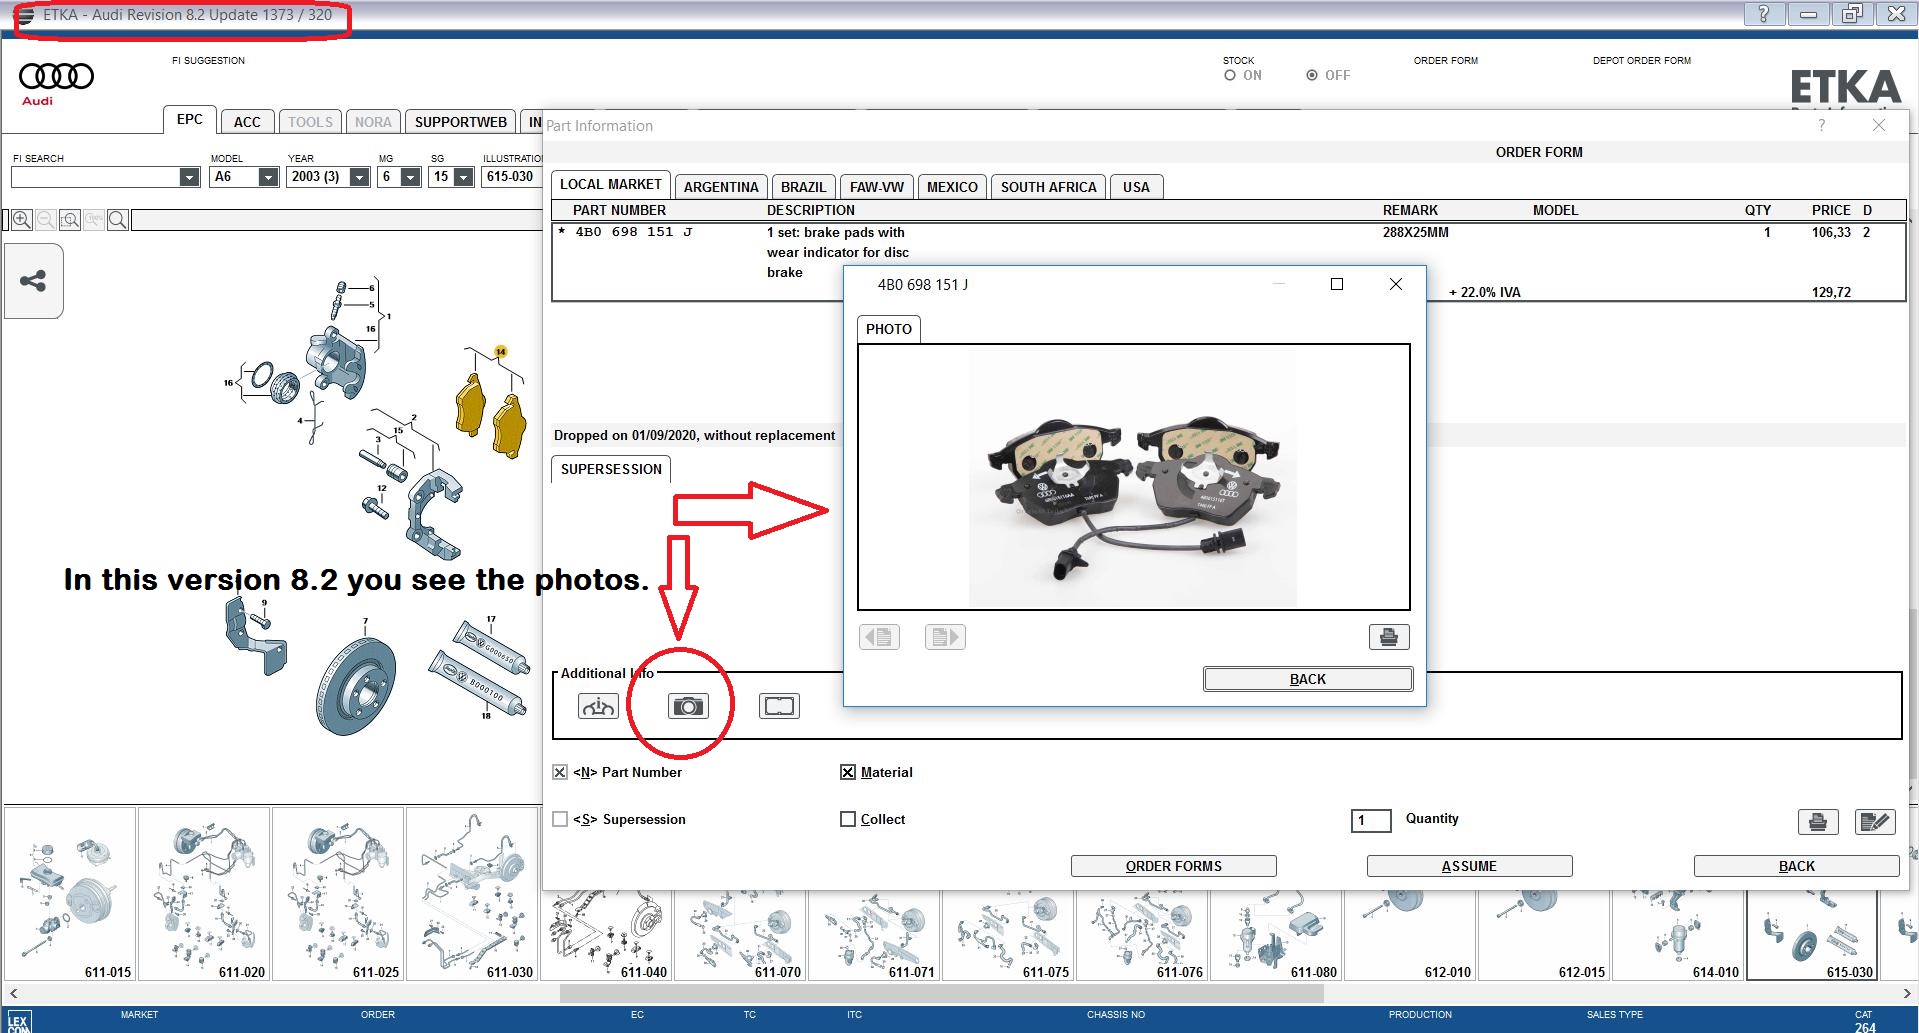Screen dimensions: 1919x1033
Task: Open the SG 15 dropdown
Action: (463, 177)
